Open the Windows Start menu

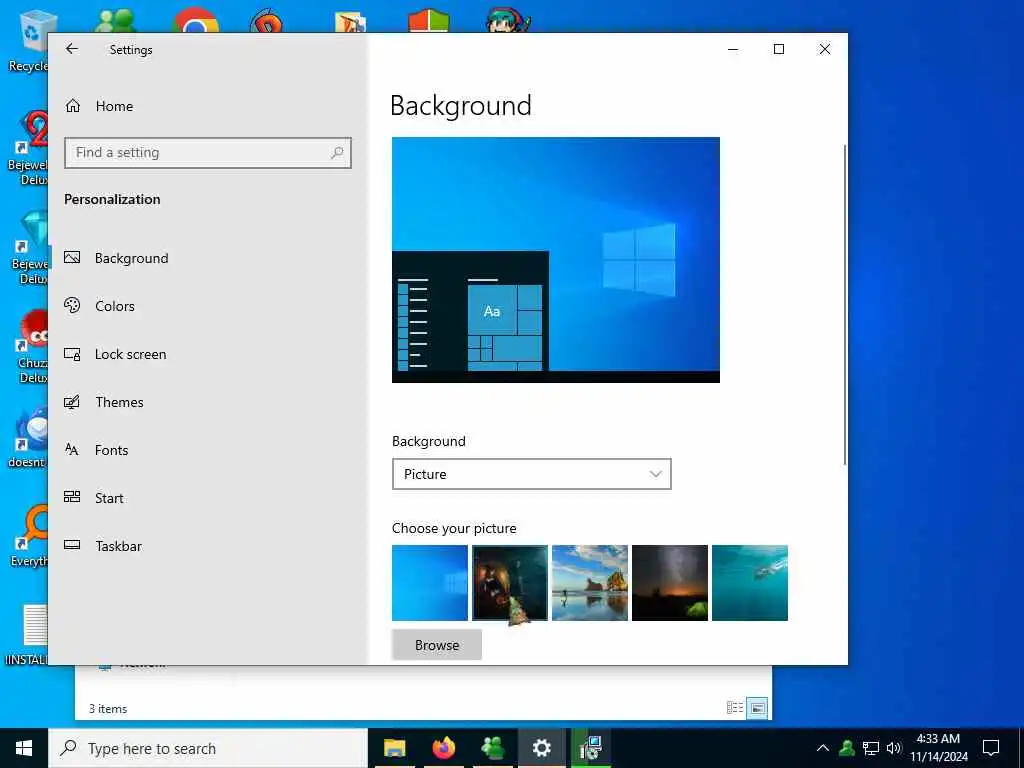[x=24, y=748]
